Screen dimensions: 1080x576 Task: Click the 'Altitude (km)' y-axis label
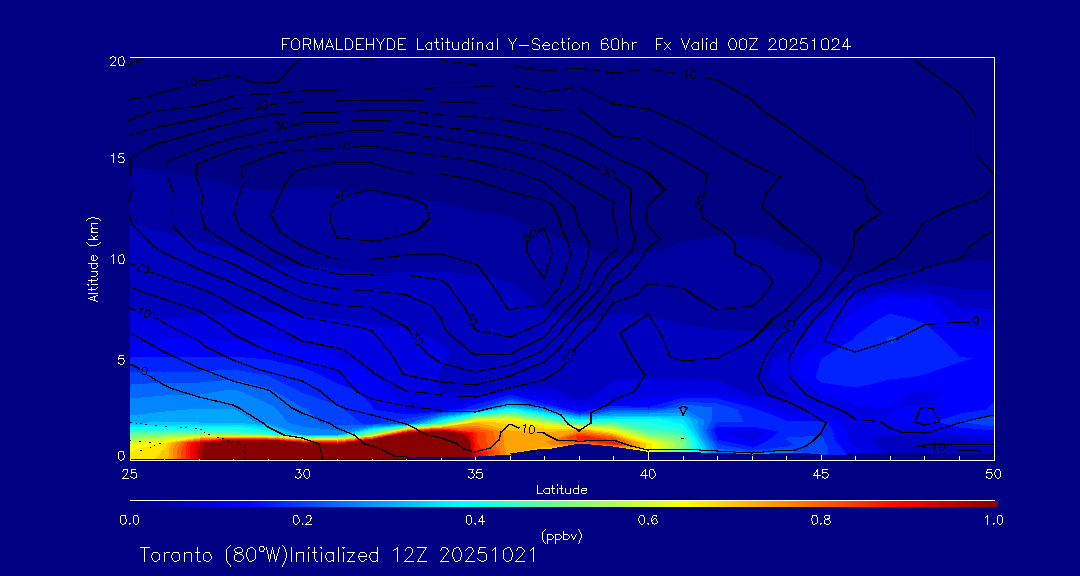pos(93,259)
